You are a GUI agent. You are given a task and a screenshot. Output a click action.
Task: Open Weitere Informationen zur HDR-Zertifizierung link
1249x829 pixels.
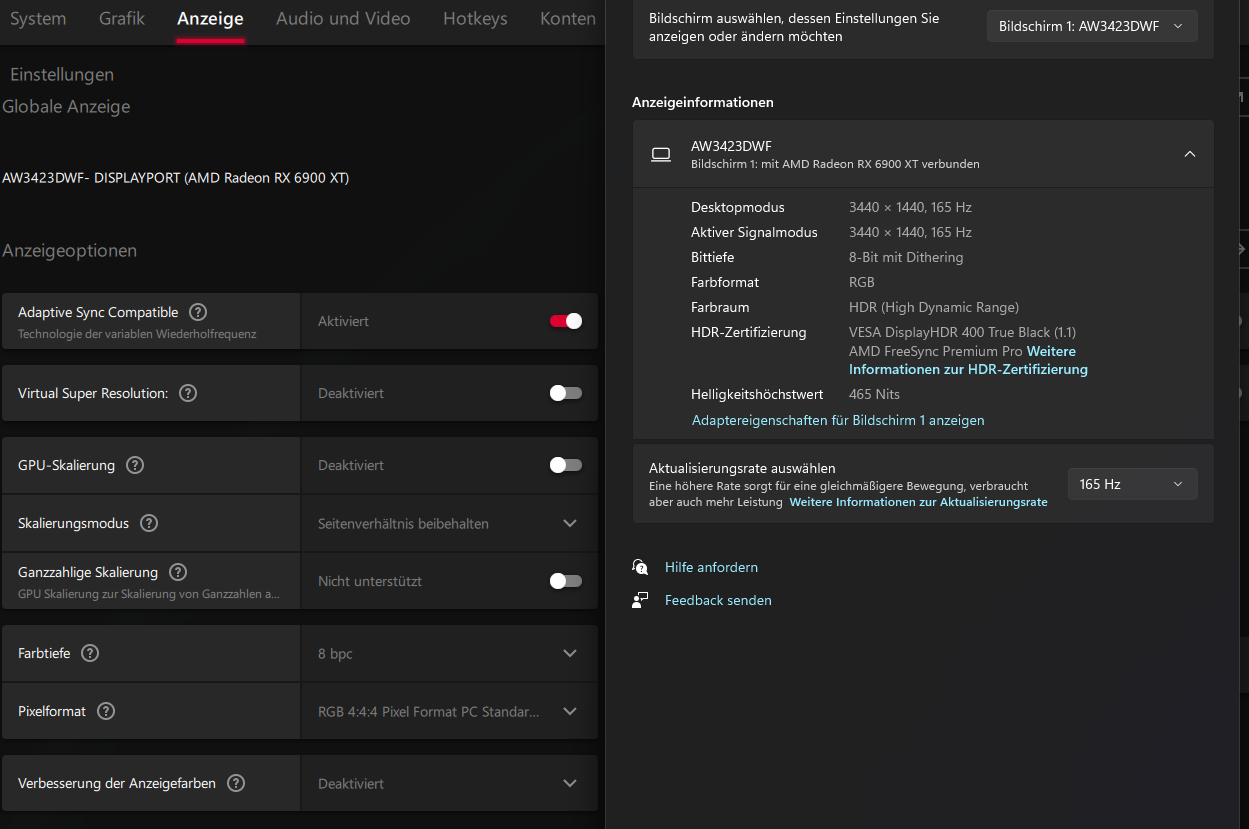968,361
